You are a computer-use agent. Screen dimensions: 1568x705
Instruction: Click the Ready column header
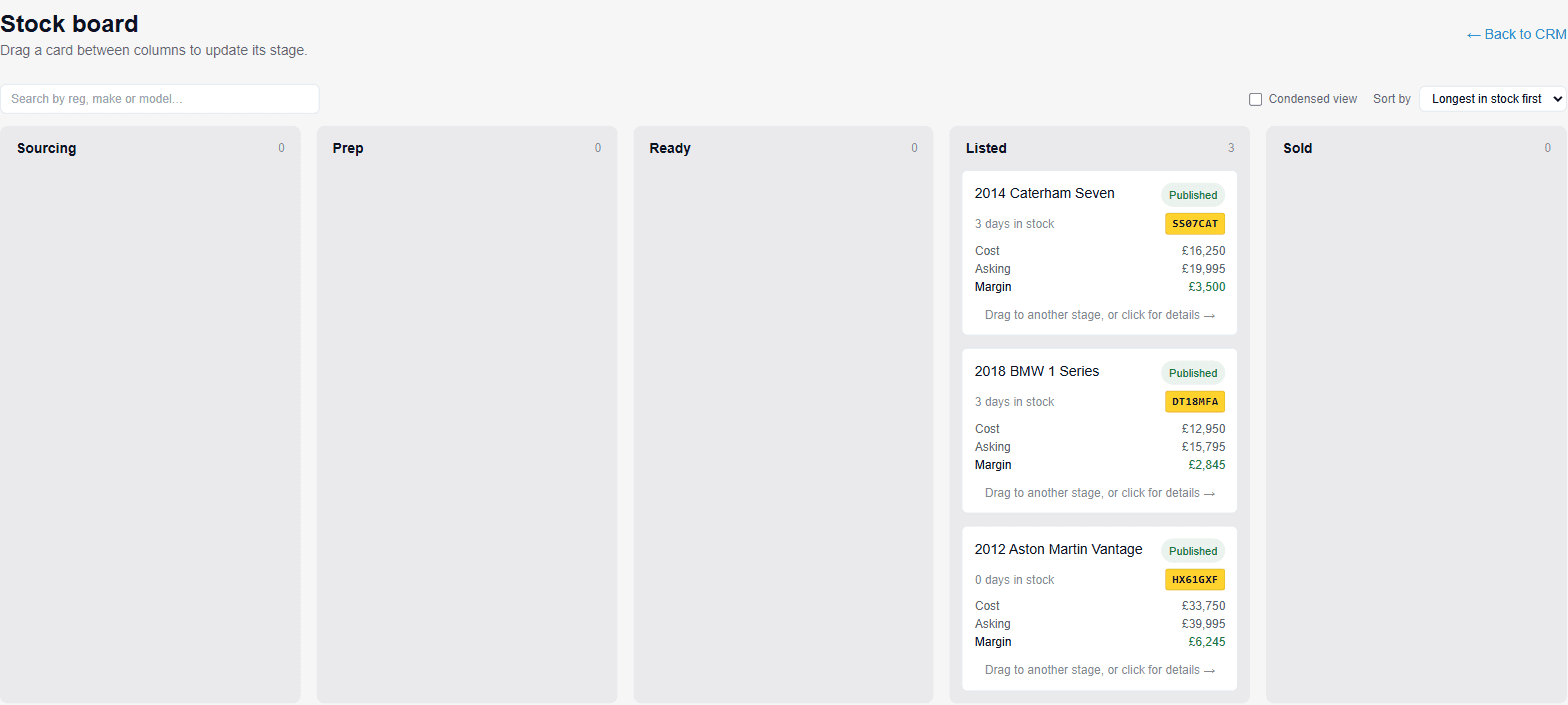670,148
